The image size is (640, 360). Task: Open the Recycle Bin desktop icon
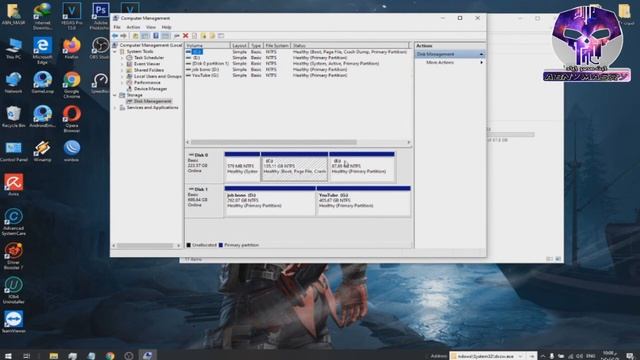[13, 117]
